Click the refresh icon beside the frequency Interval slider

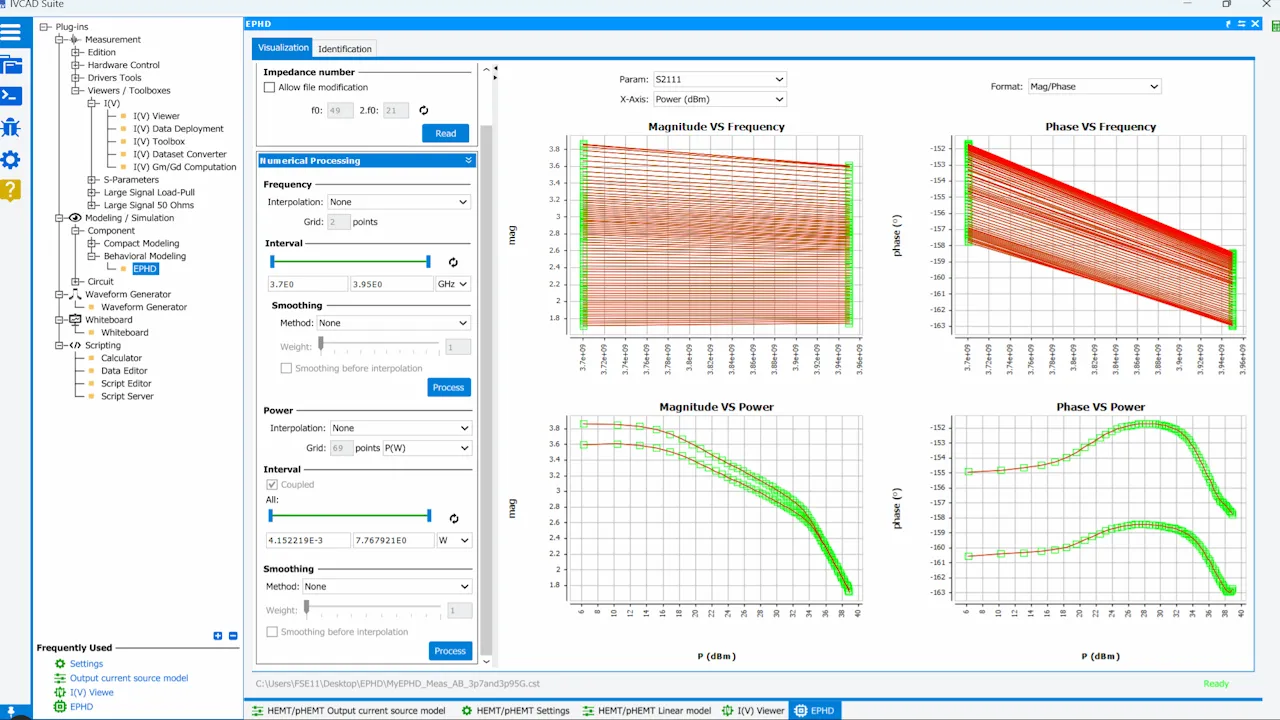453,262
